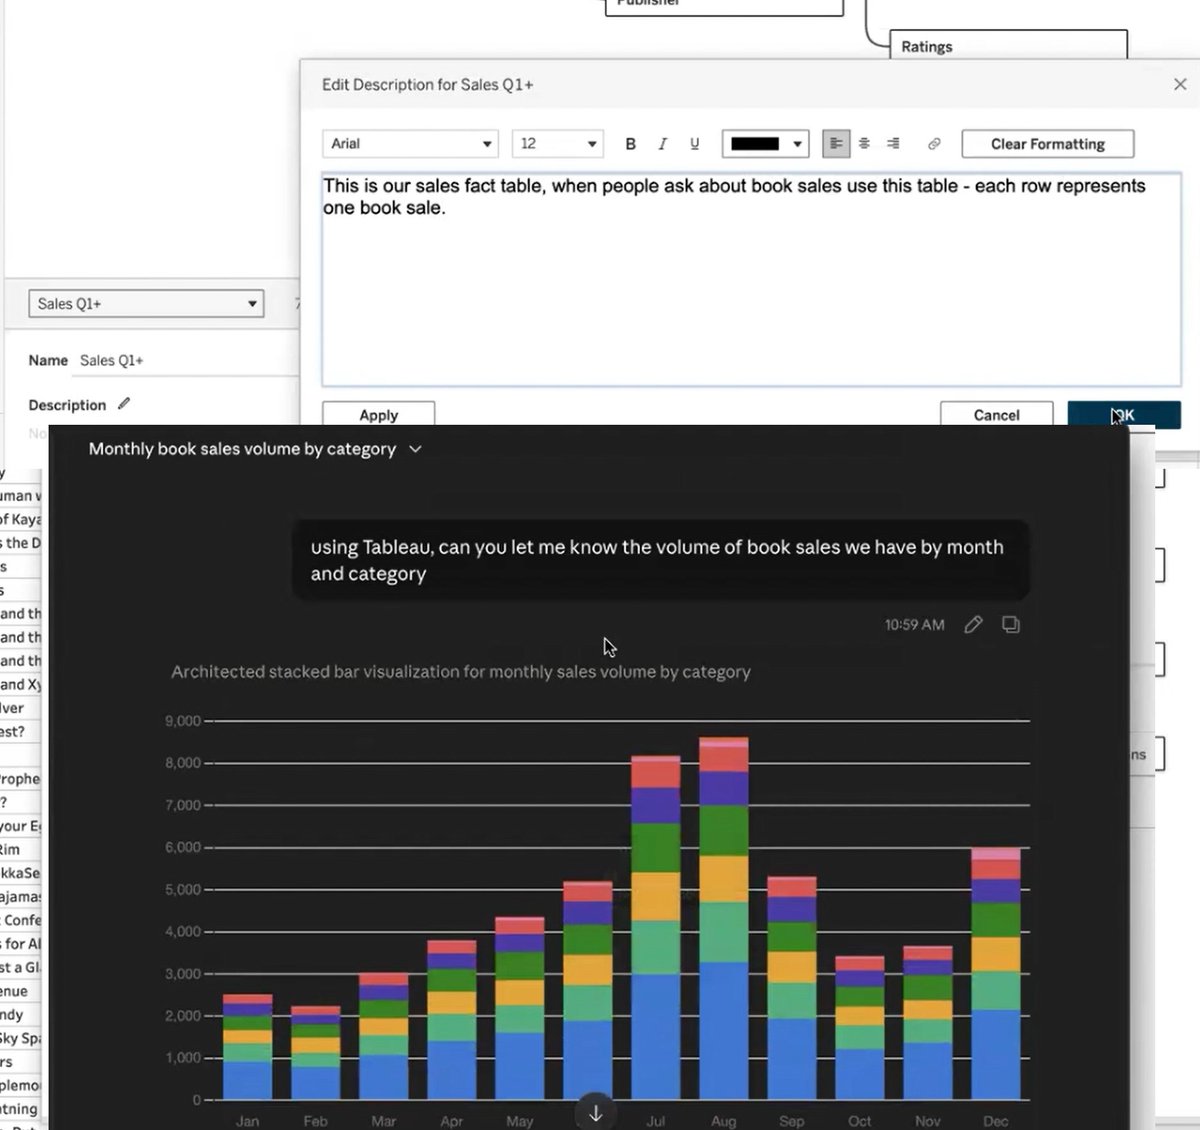Insert hyperlink using the link icon

934,144
